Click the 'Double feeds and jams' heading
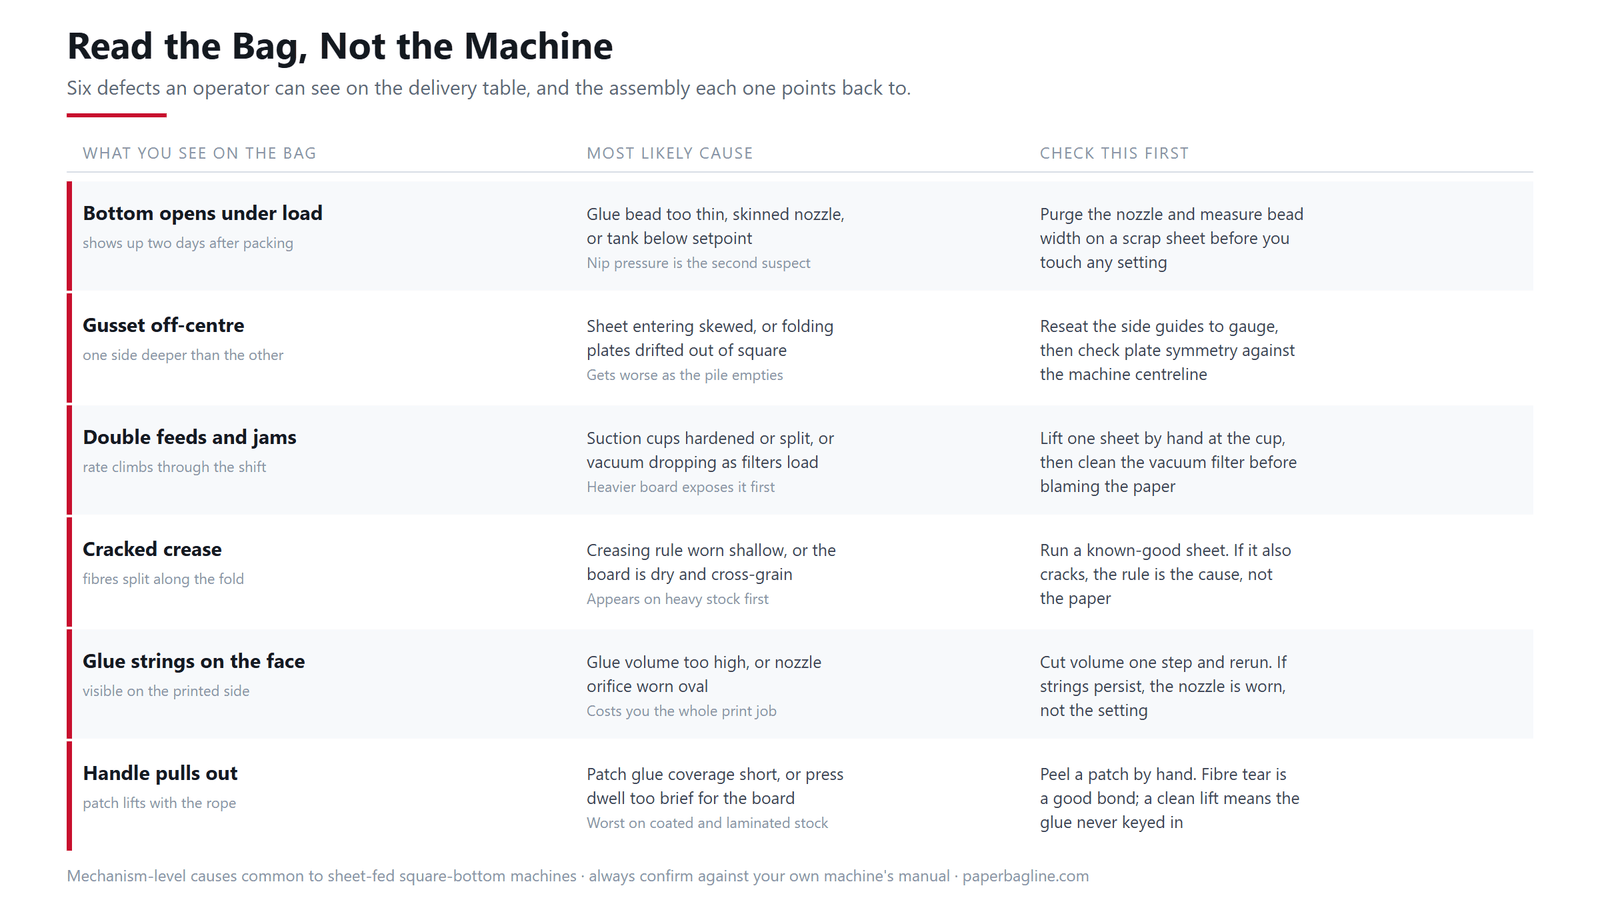 [x=190, y=437]
